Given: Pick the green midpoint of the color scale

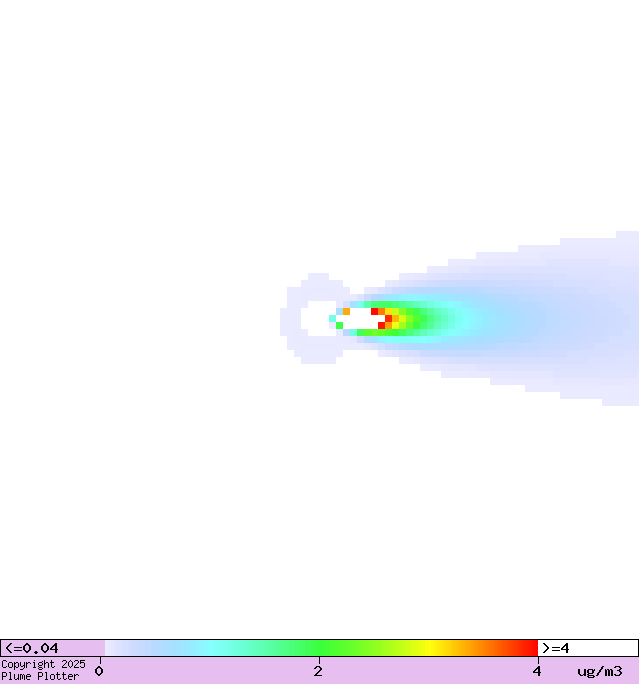Looking at the screenshot, I should click(x=320, y=648).
